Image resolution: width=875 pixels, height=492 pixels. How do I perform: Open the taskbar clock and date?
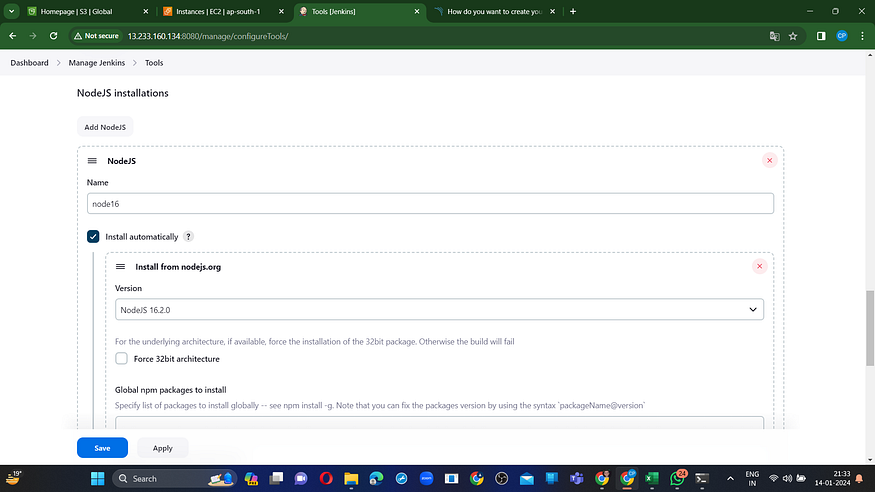tap(833, 479)
